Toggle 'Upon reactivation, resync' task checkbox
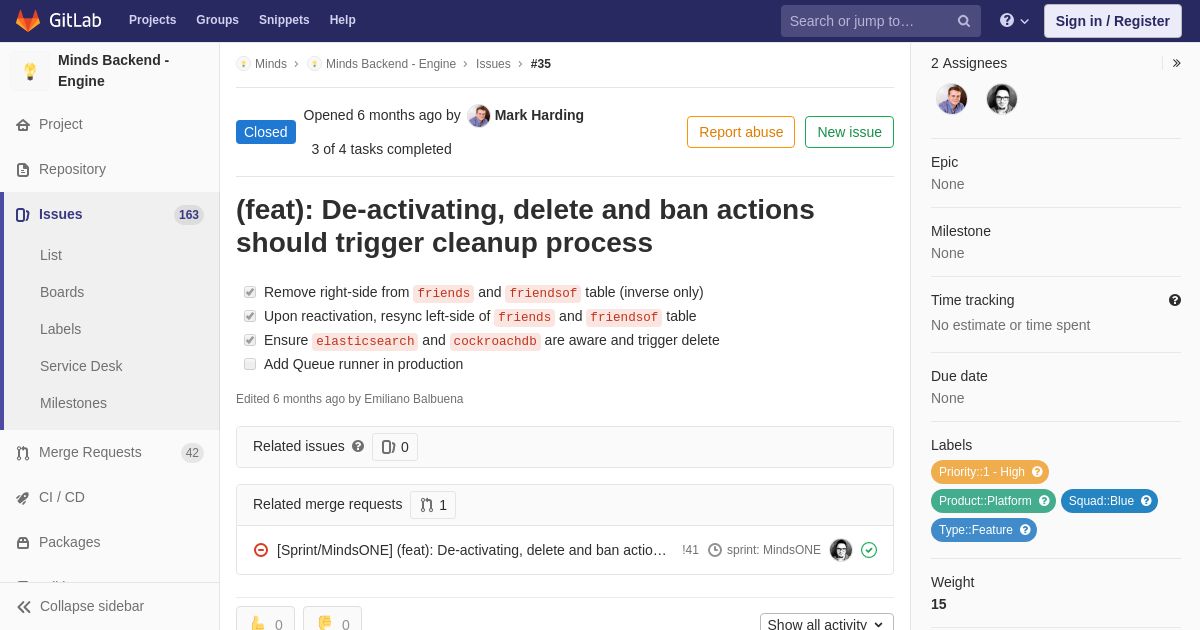The width and height of the screenshot is (1200, 630). click(x=250, y=316)
